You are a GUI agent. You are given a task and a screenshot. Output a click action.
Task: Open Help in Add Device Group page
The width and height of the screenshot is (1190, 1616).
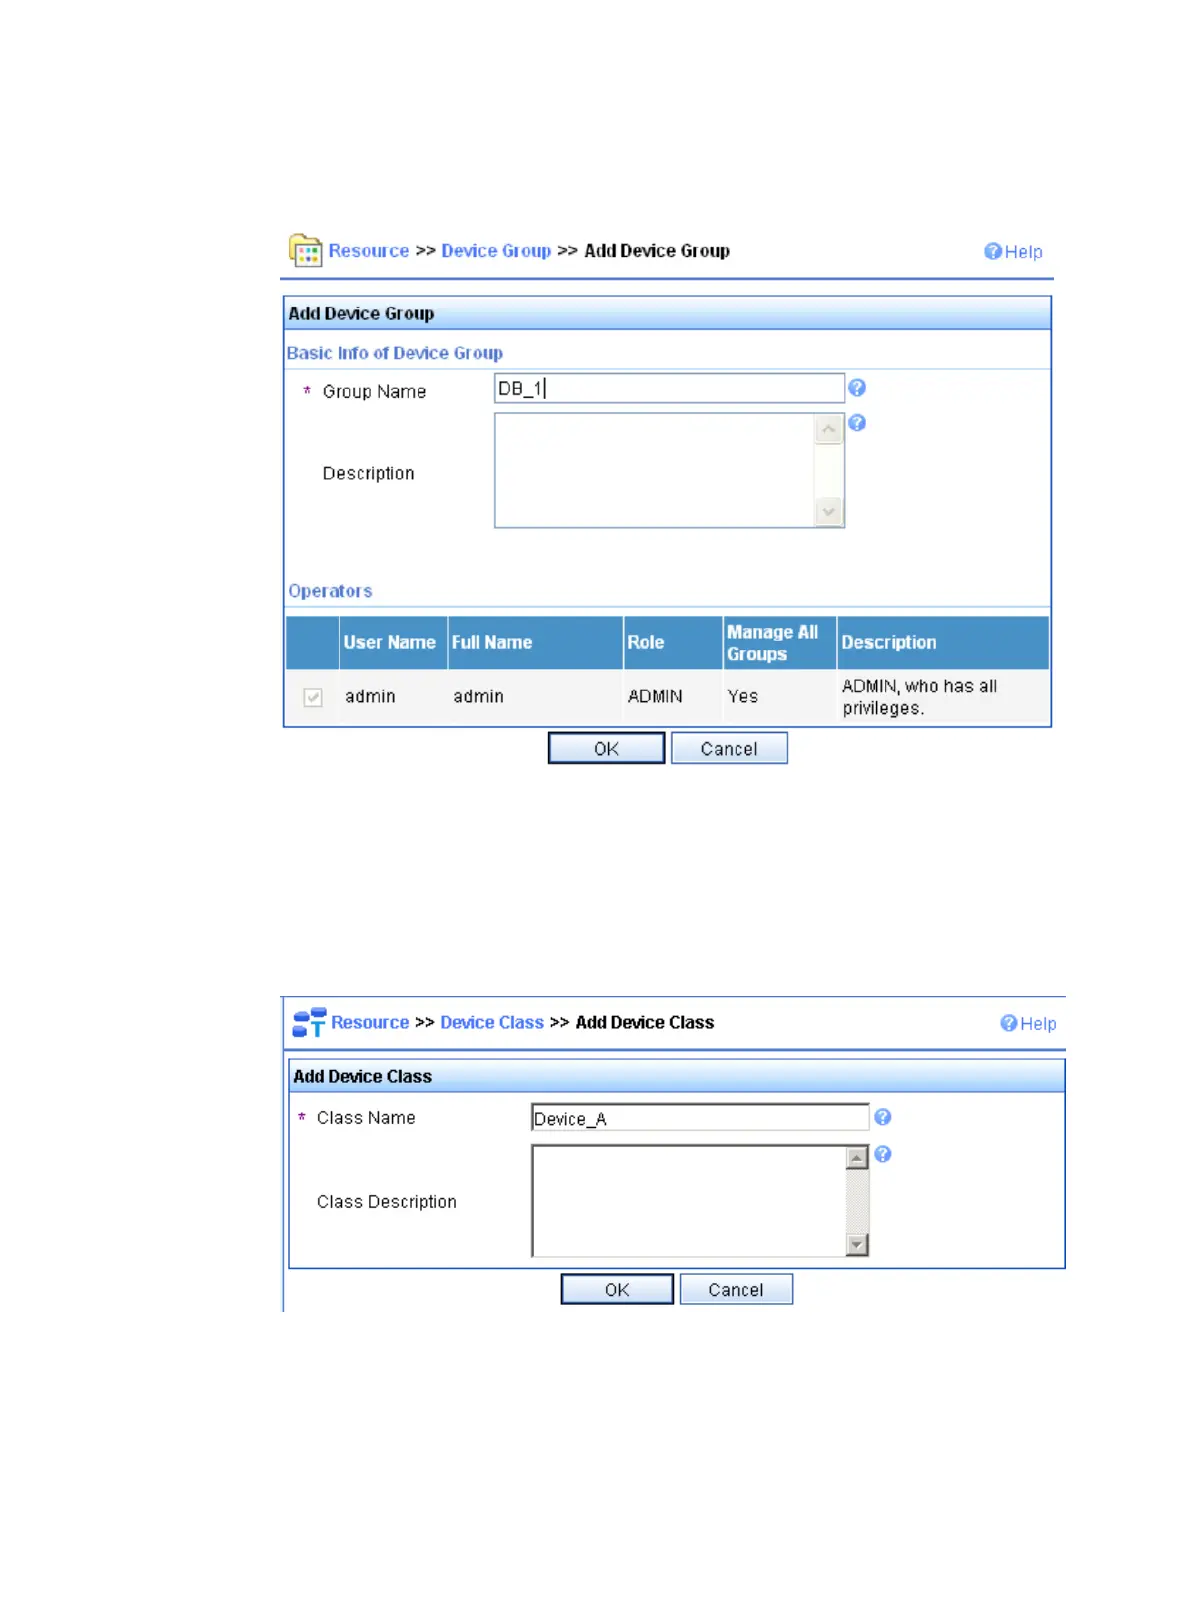click(1013, 251)
